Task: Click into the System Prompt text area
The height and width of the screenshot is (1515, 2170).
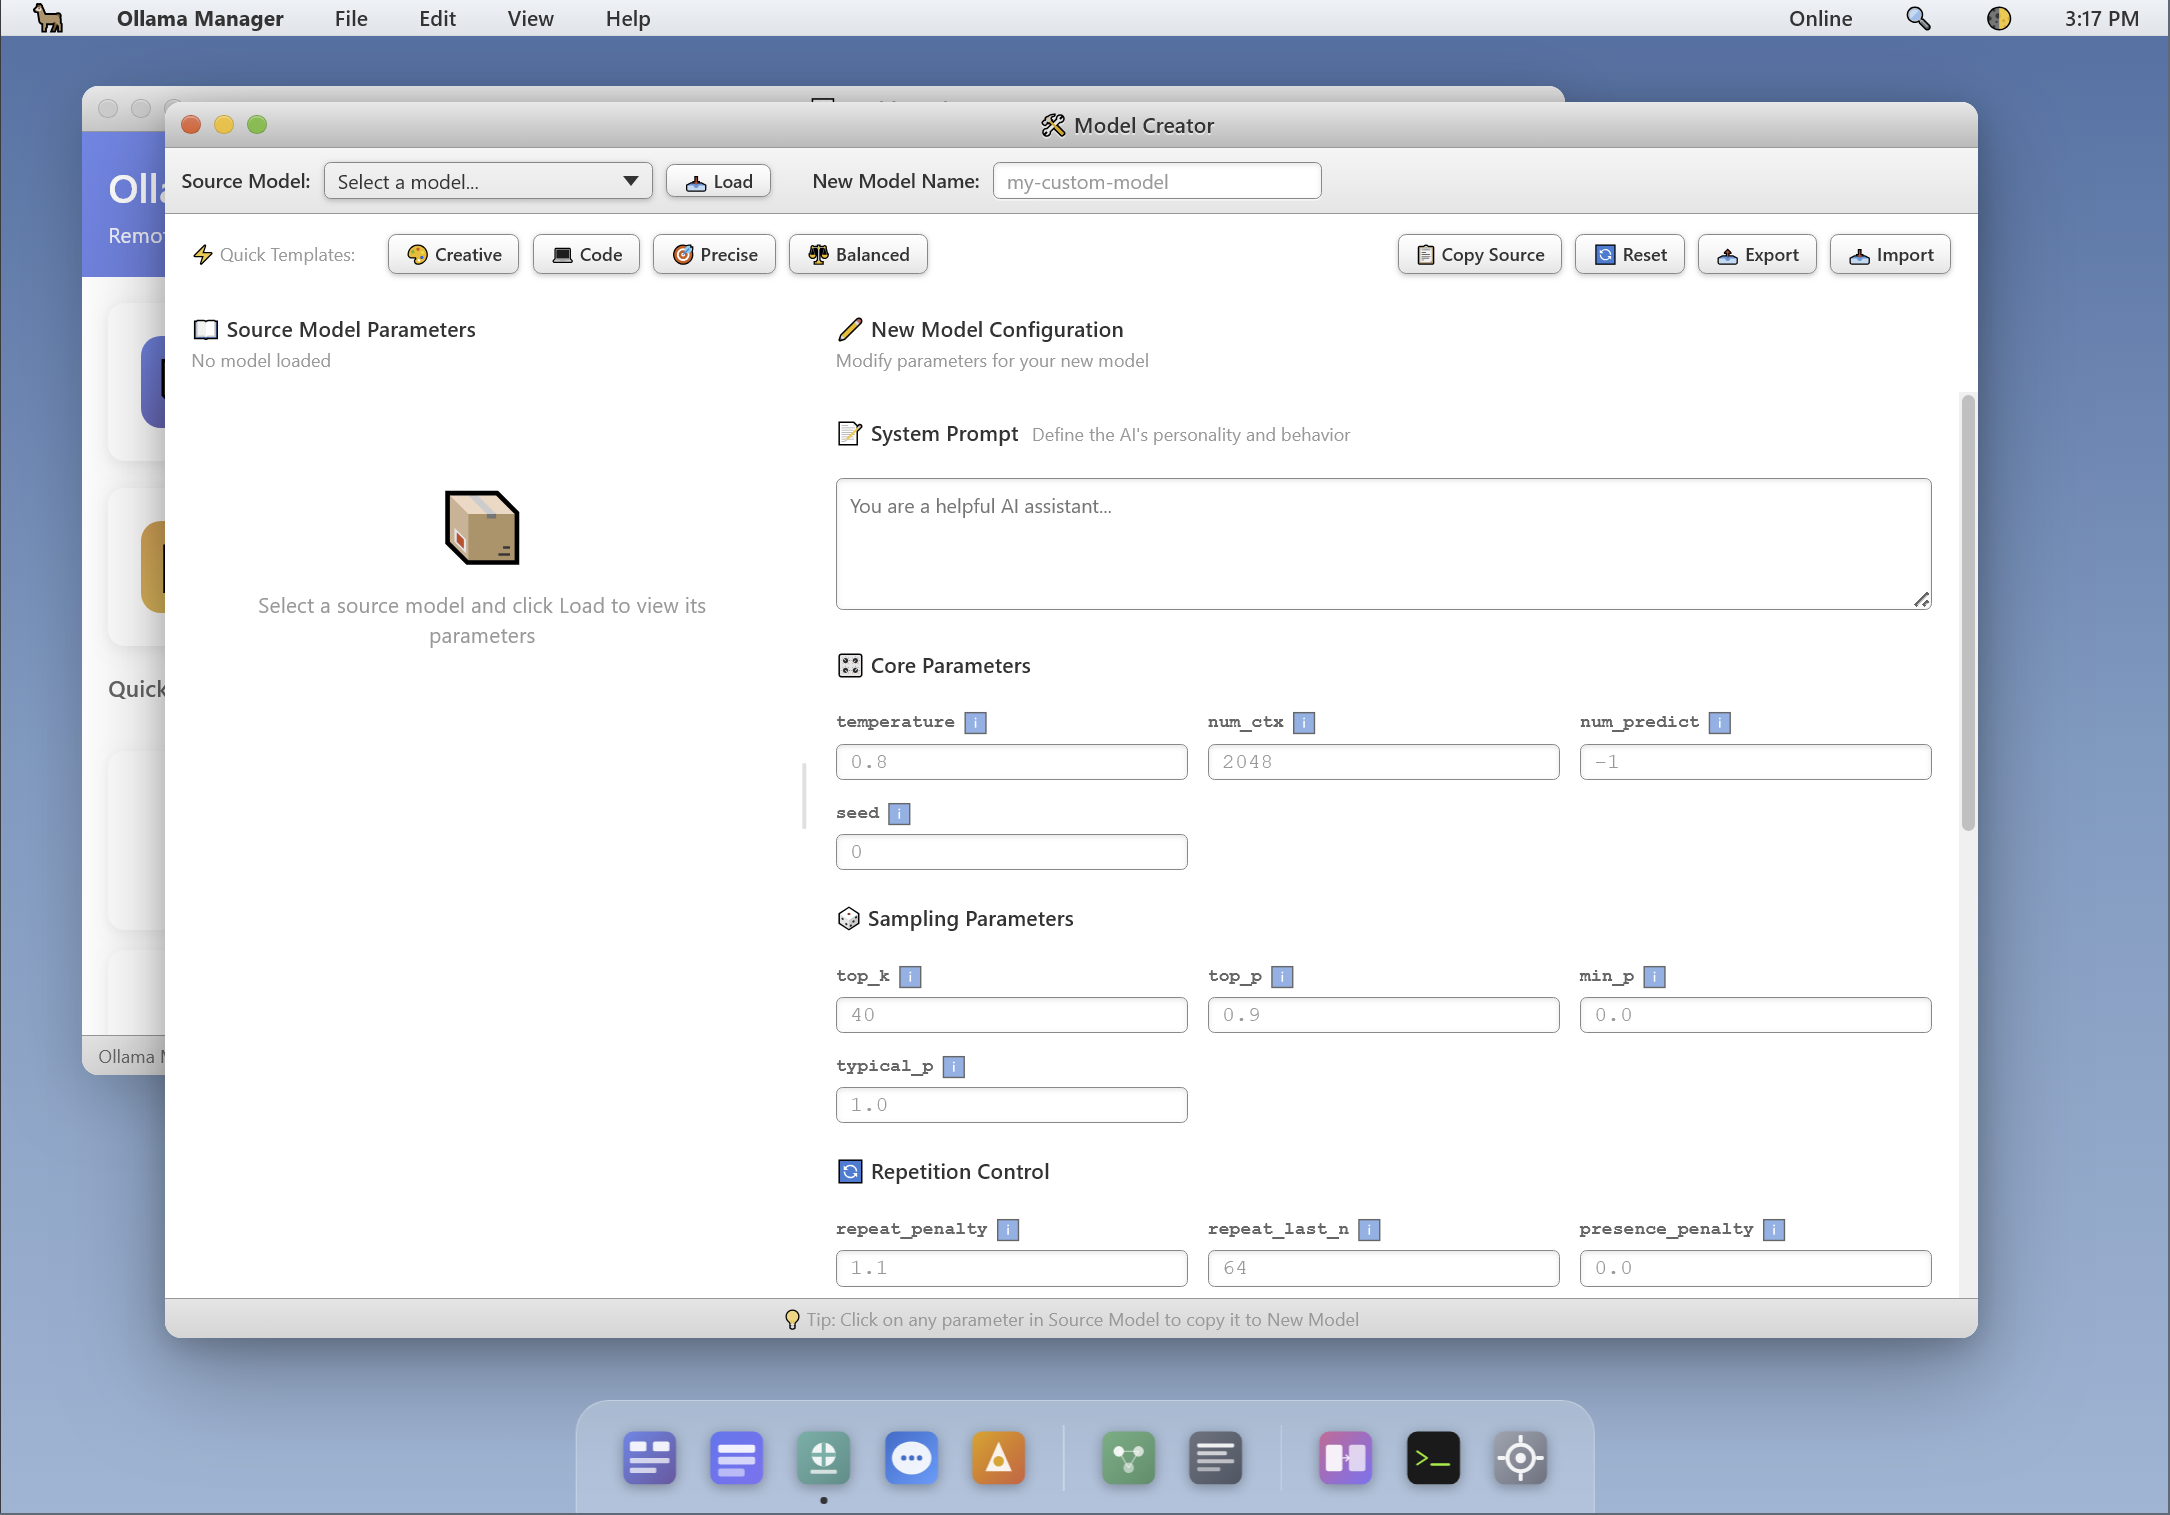Action: pos(1383,544)
